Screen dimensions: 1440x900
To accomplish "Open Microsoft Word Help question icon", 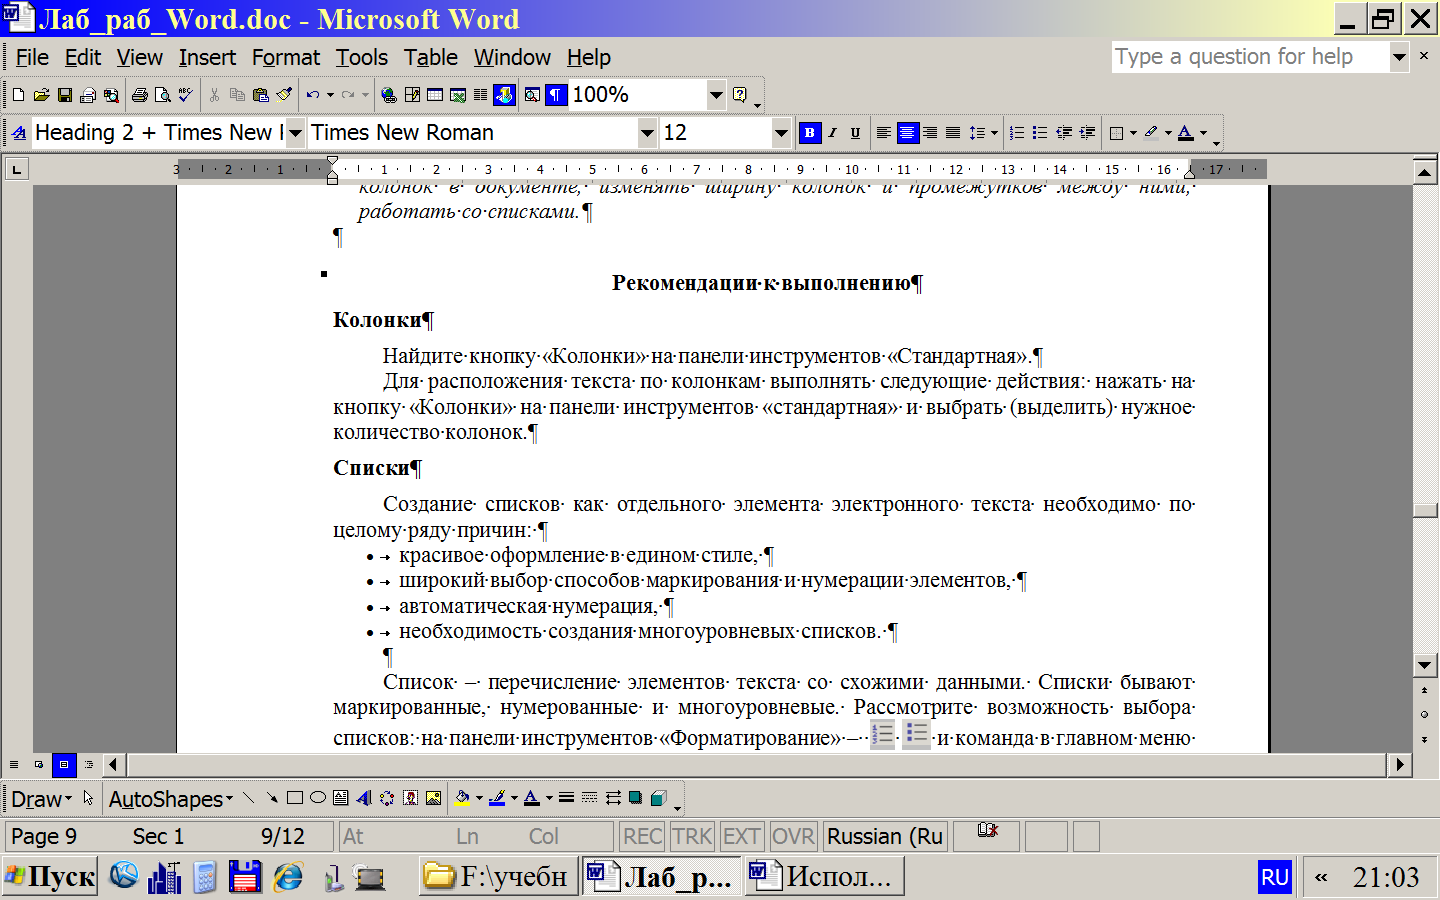I will tap(740, 95).
